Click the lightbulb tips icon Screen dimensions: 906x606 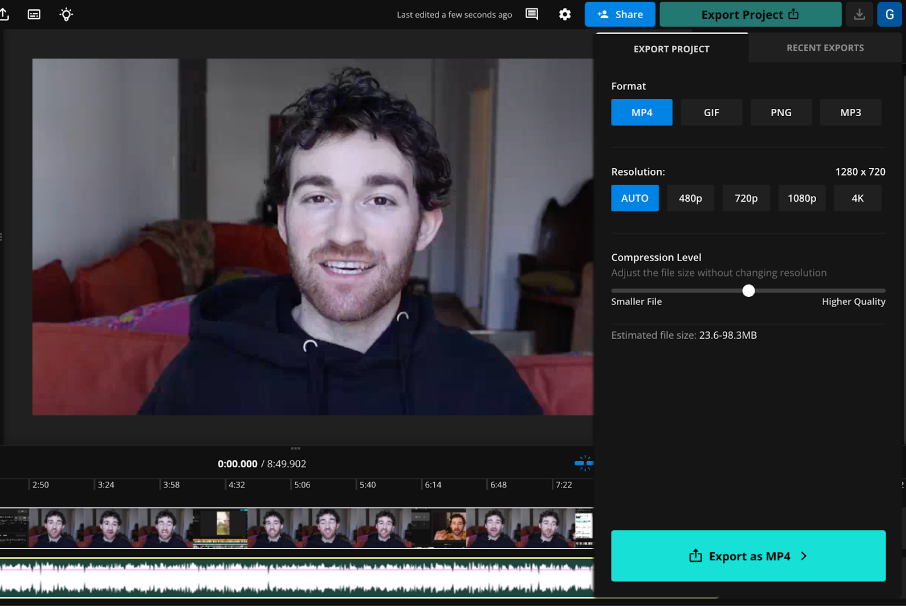[x=66, y=15]
